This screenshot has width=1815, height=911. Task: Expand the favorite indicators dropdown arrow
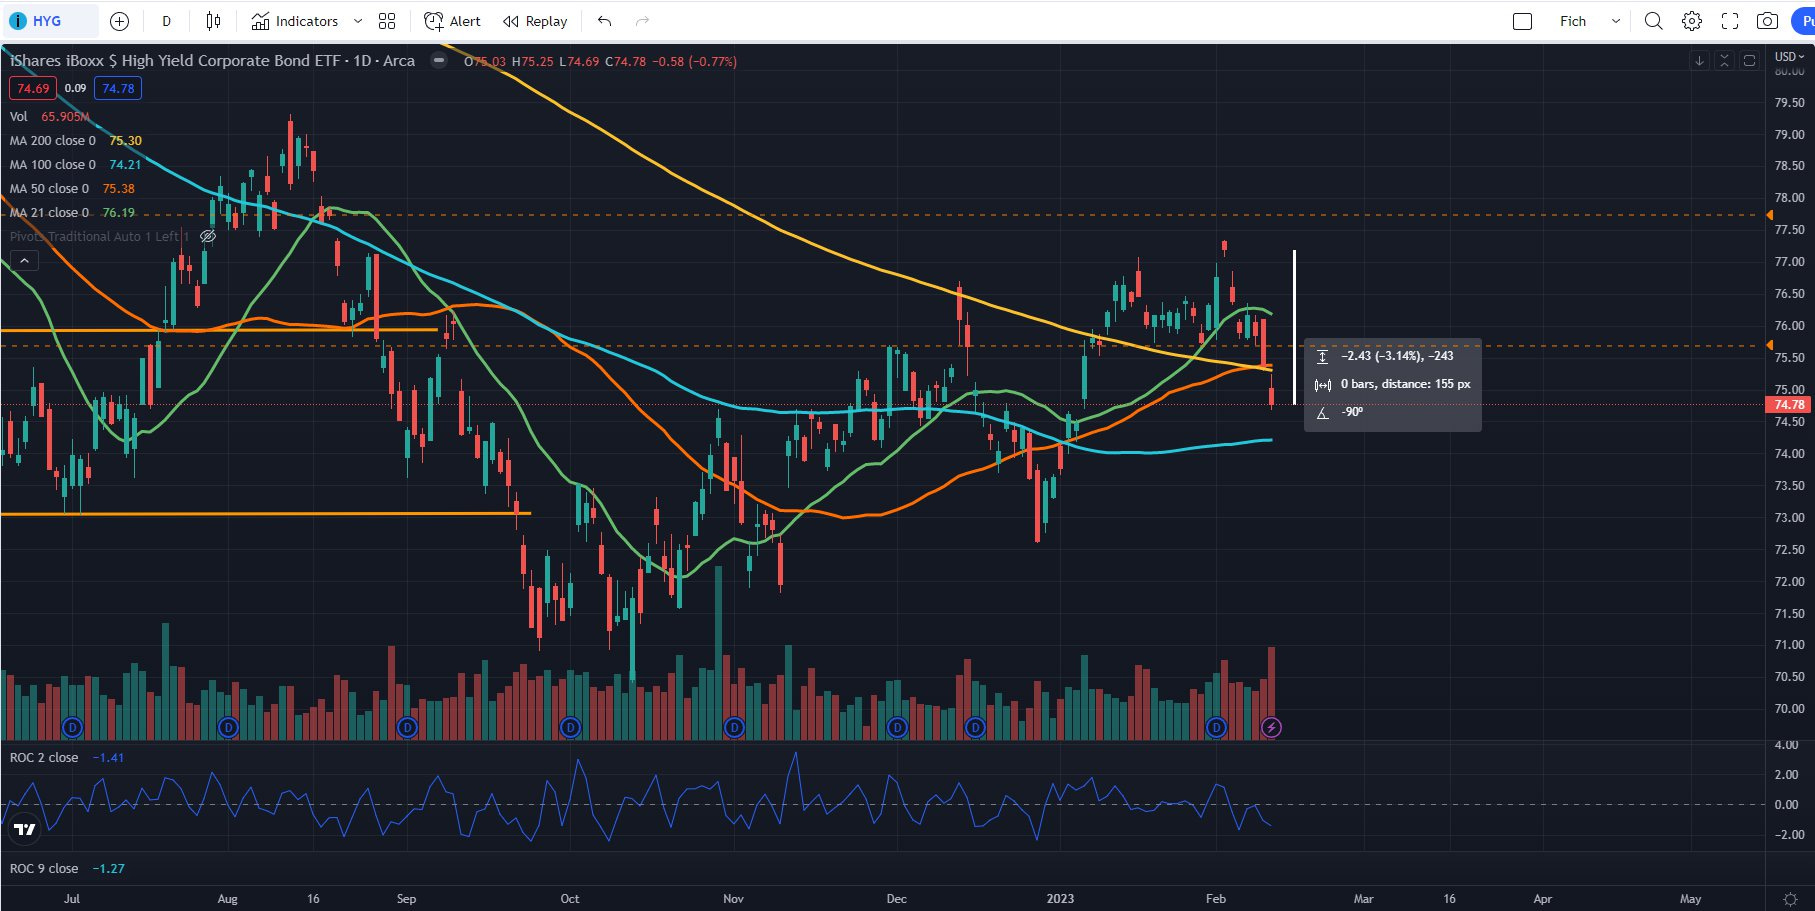(x=358, y=21)
